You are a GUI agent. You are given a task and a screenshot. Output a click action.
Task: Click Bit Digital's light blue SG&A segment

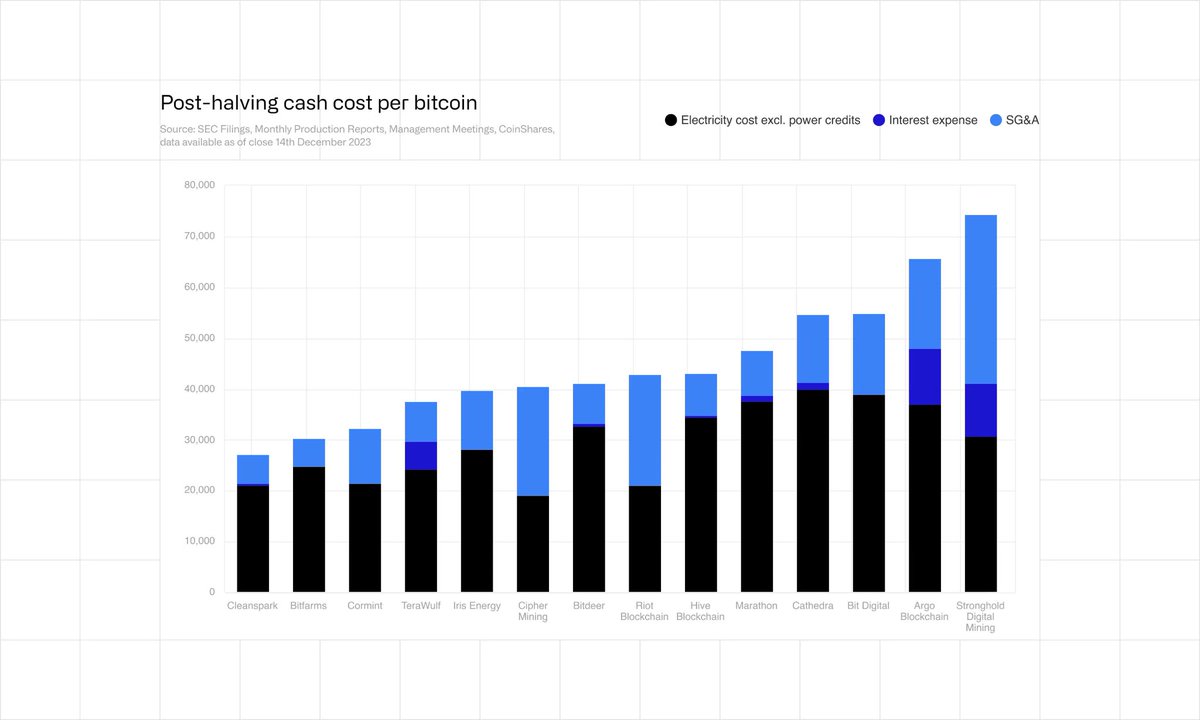pyautogui.click(x=869, y=354)
